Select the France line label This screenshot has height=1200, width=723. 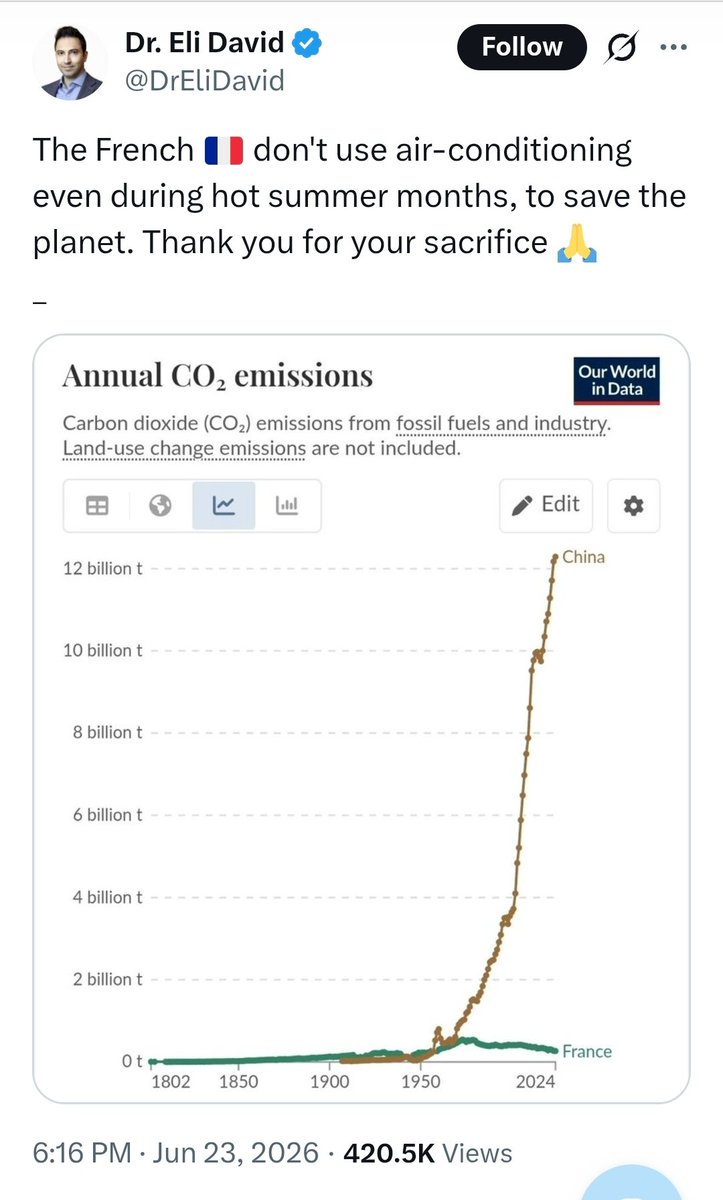[x=587, y=1051]
